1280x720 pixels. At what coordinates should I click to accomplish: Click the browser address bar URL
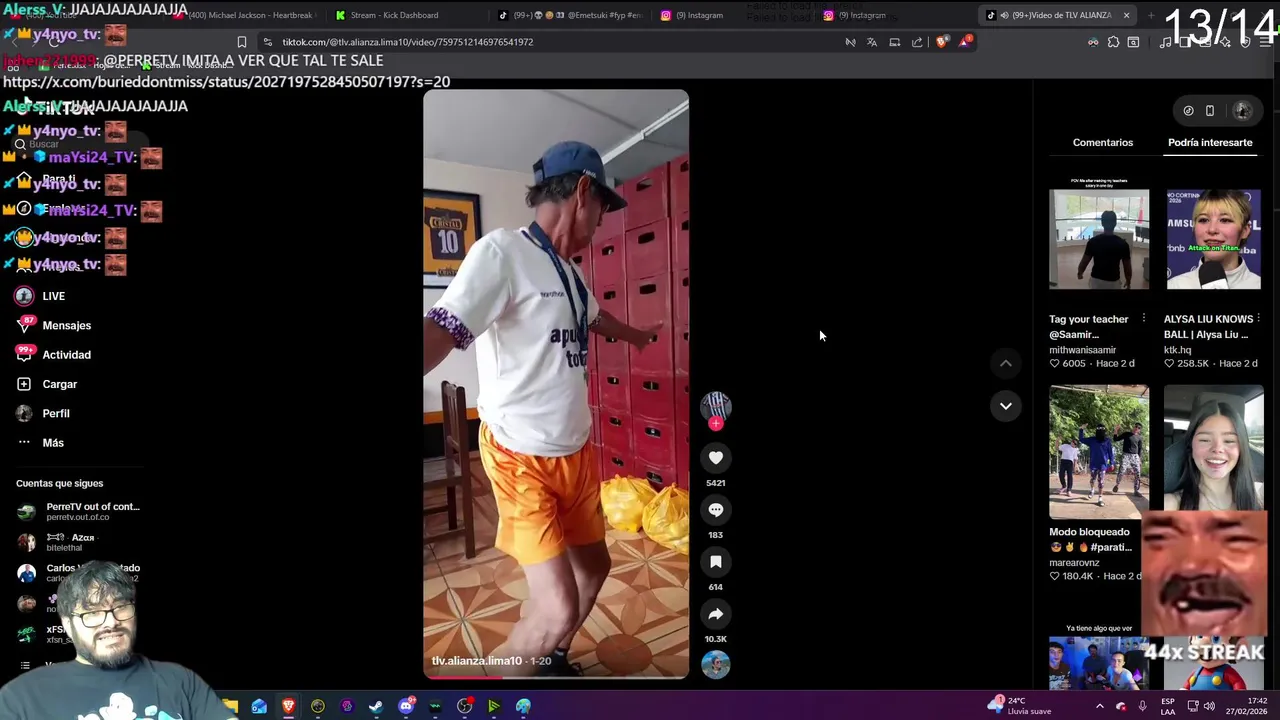click(x=407, y=42)
